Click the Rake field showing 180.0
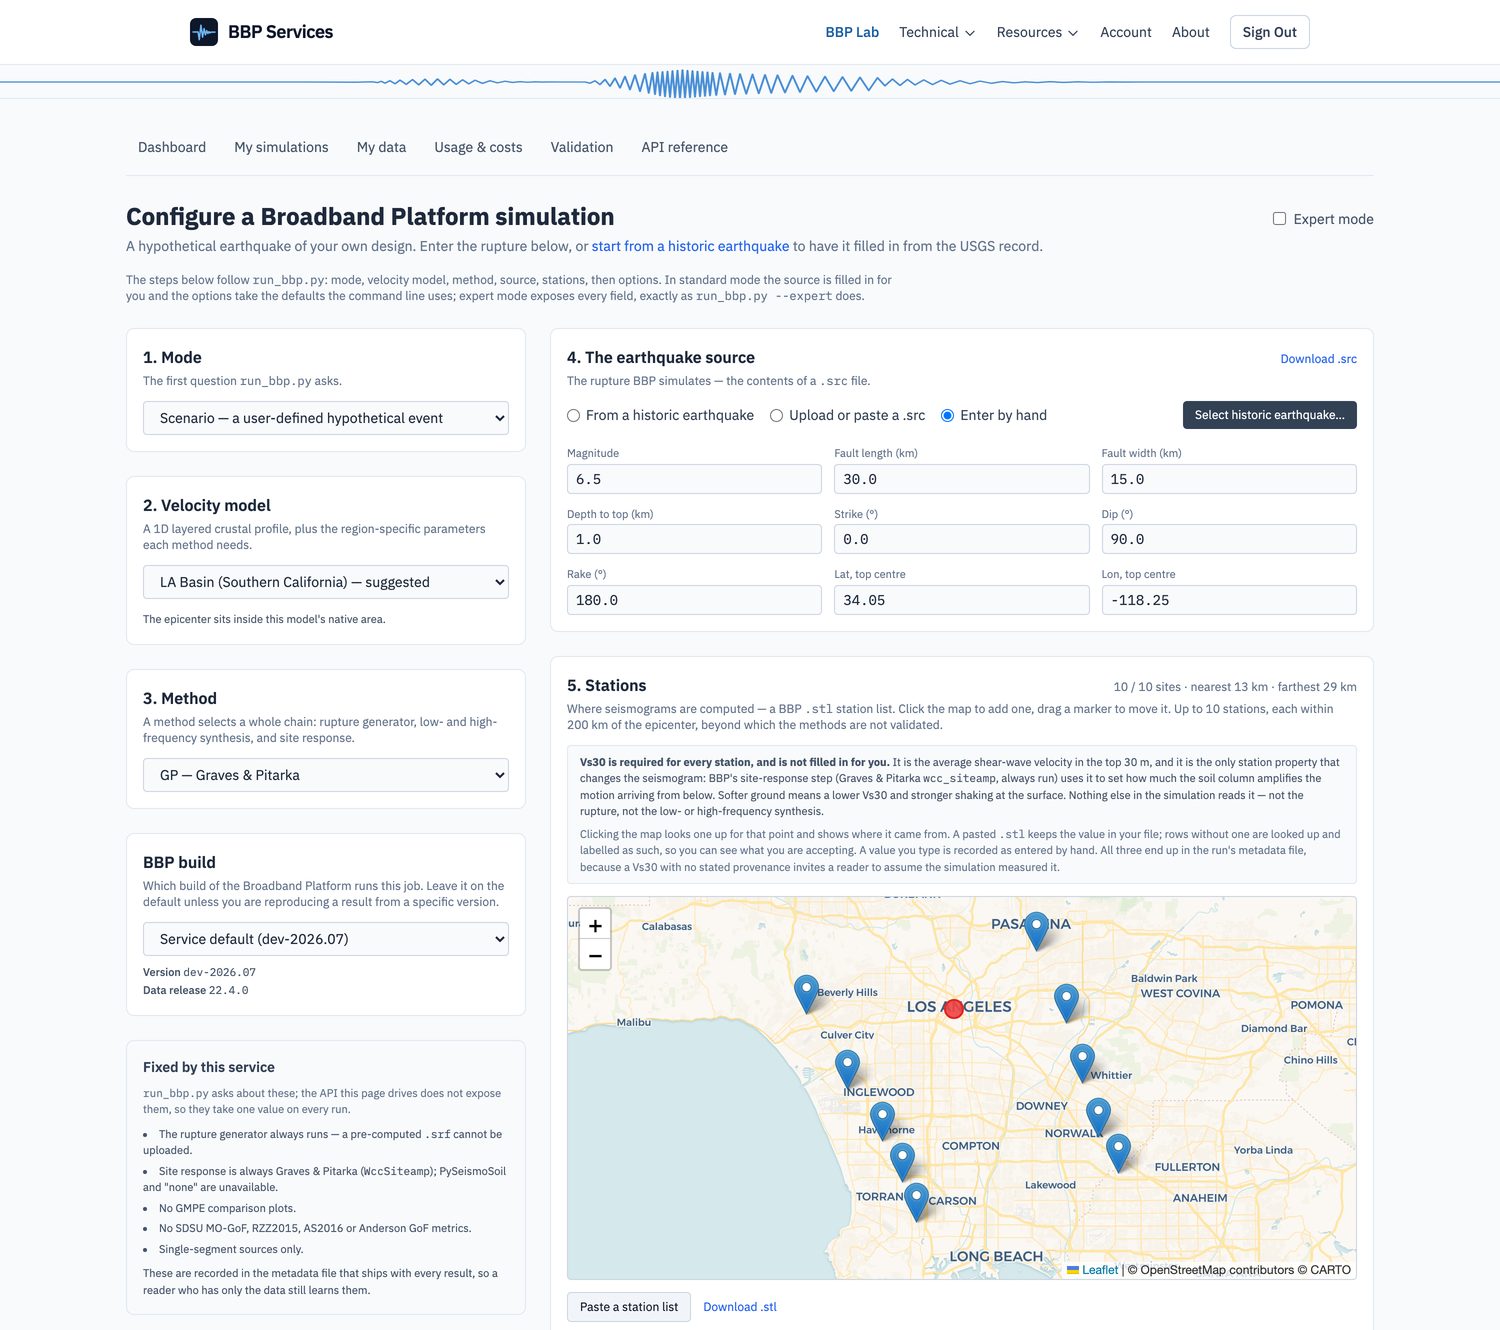This screenshot has height=1330, width=1500. 694,600
